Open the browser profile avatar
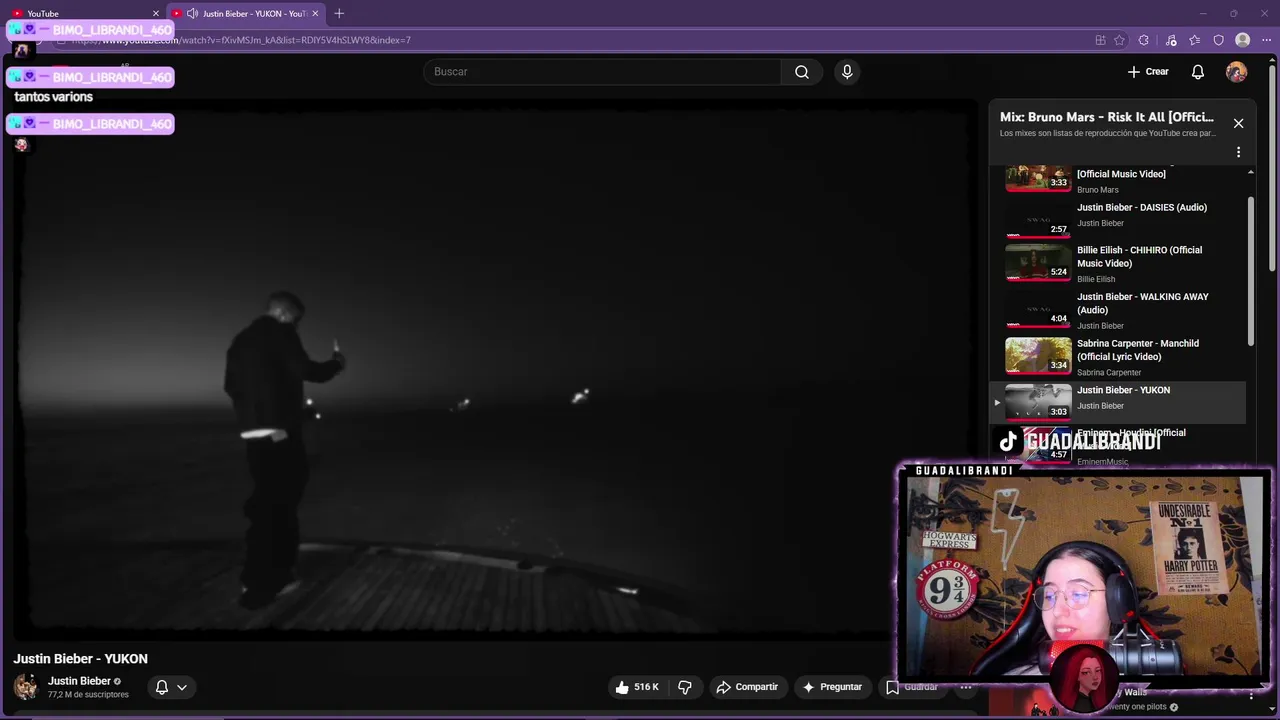This screenshot has width=1280, height=720. point(1243,40)
